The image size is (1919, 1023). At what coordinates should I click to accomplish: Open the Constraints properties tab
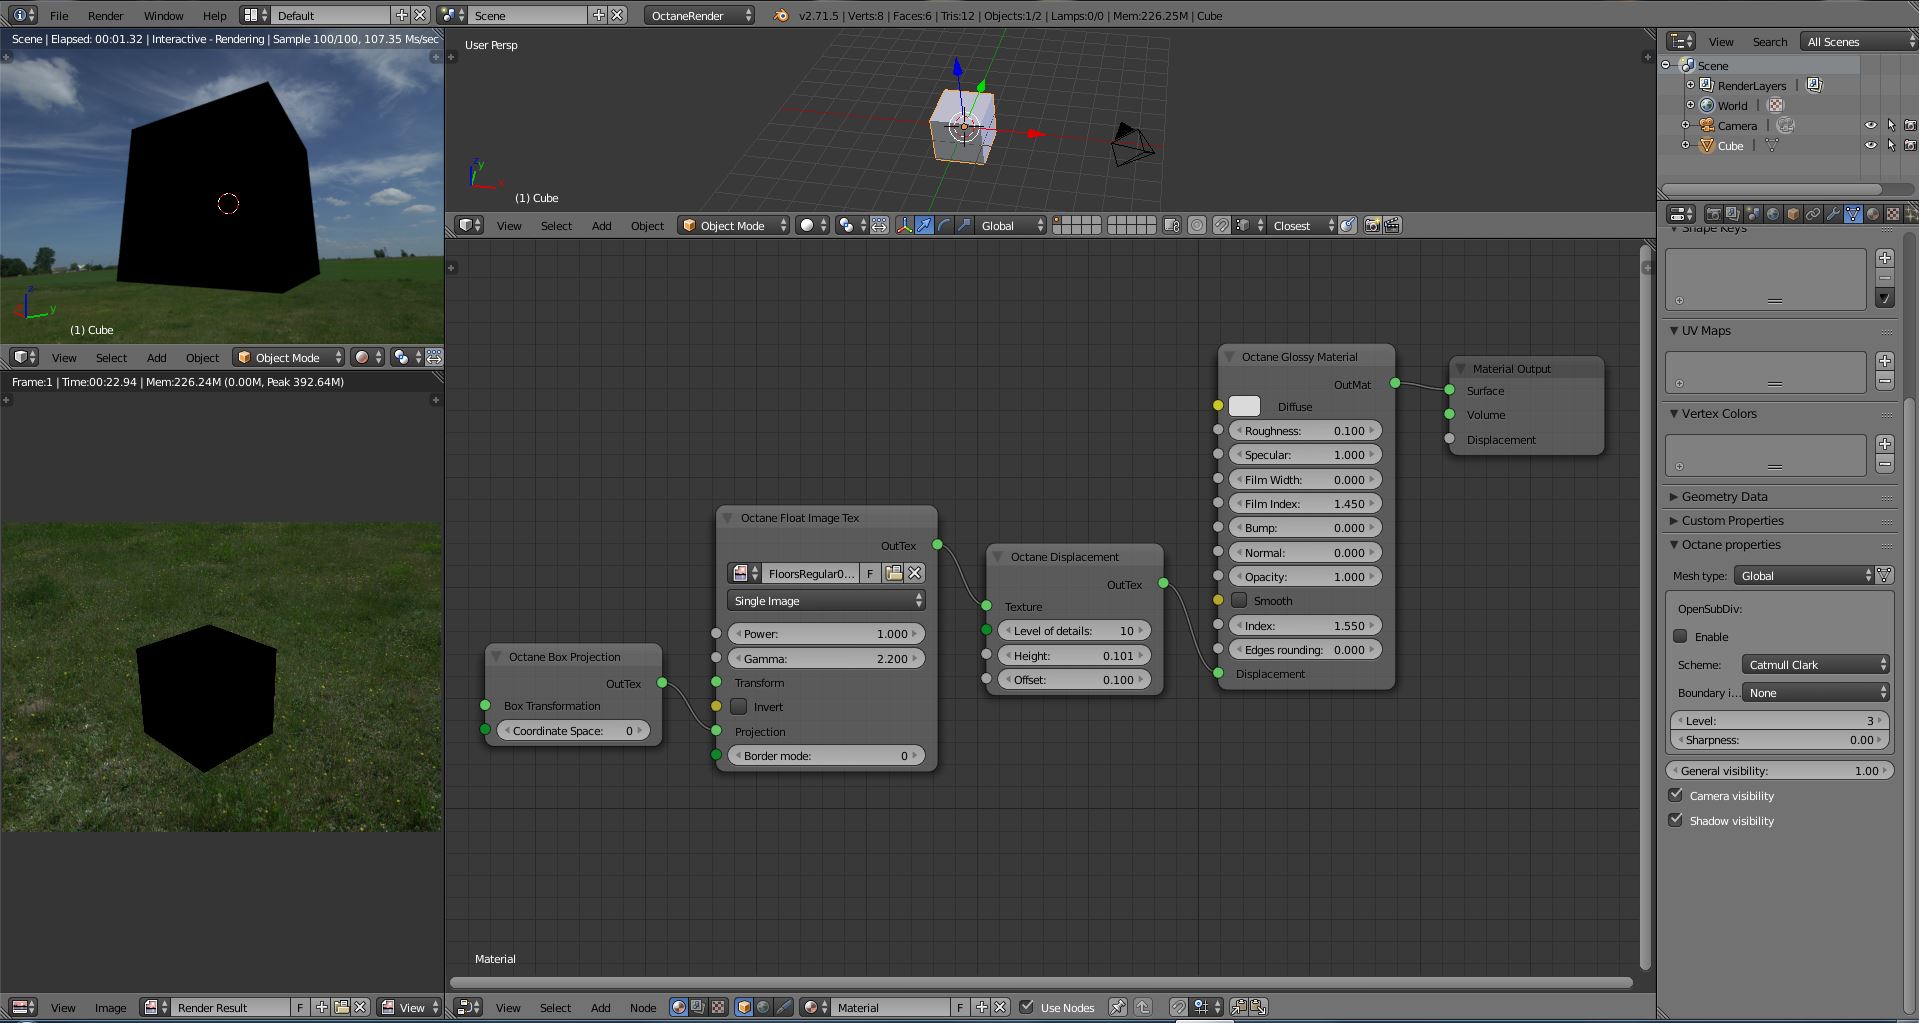[x=1813, y=214]
